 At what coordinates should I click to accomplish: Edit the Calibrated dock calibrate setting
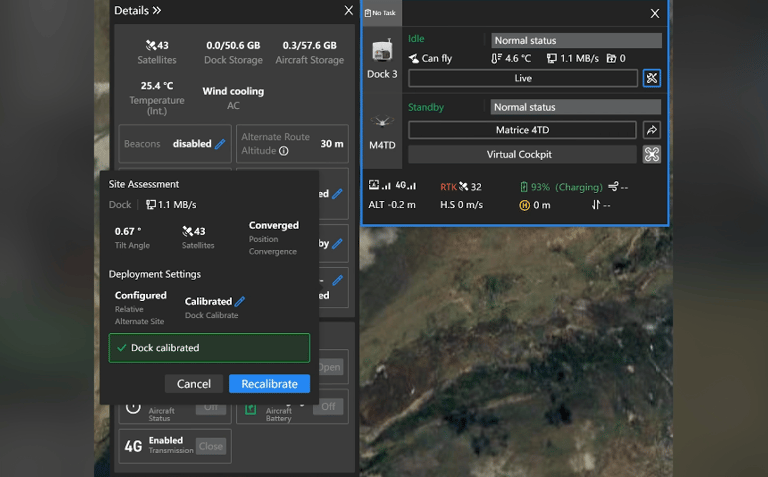tap(240, 301)
